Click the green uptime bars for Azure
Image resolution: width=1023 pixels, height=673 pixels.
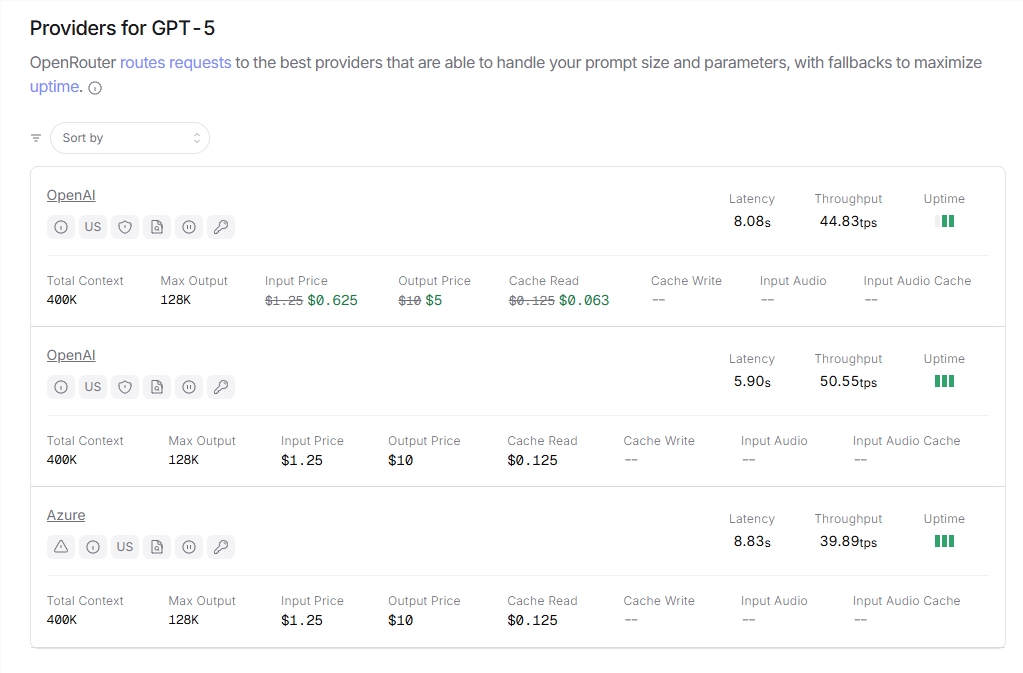pos(944,541)
